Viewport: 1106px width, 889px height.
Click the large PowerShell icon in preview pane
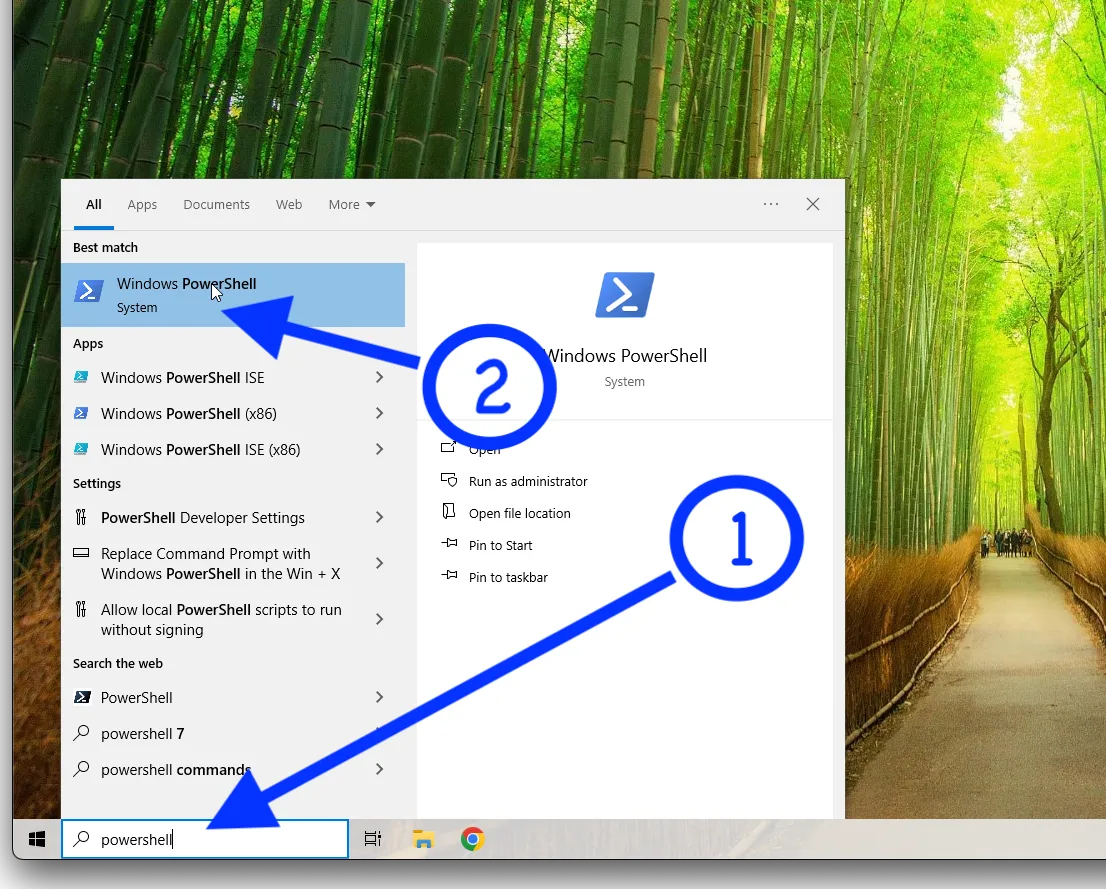click(624, 295)
